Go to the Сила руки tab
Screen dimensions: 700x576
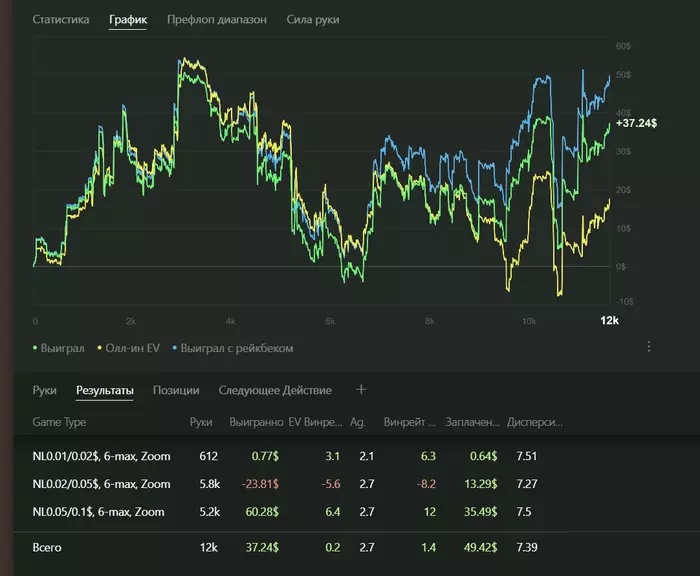click(x=313, y=20)
